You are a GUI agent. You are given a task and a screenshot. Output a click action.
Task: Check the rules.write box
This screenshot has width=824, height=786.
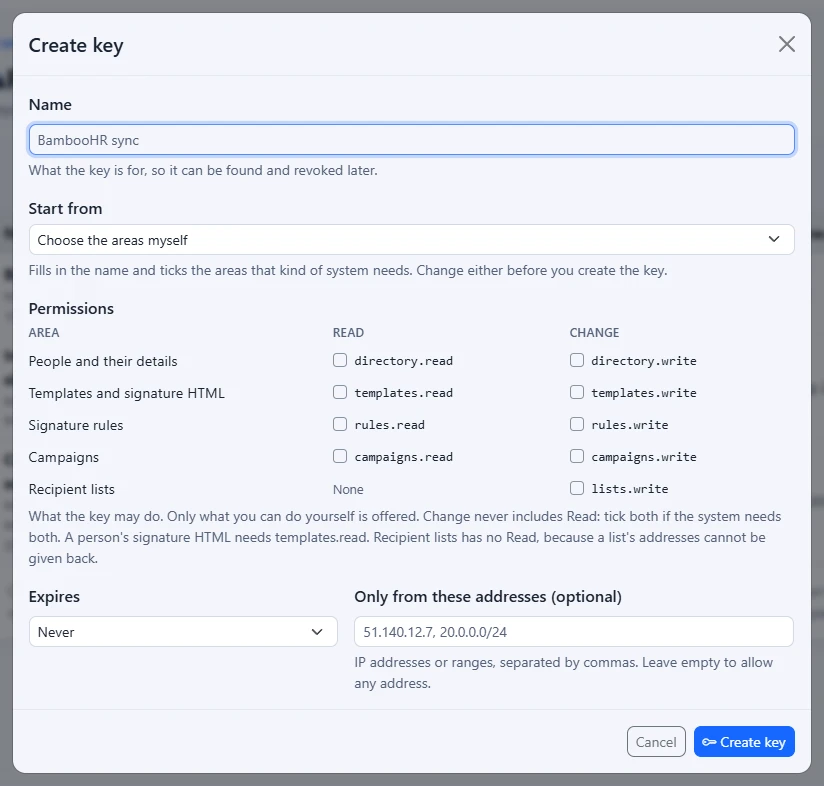(577, 425)
